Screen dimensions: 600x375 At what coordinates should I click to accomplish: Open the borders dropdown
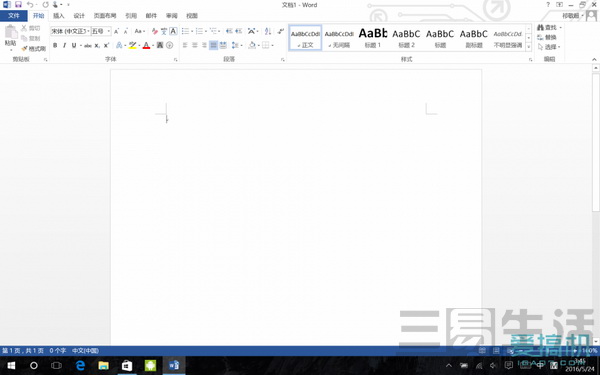click(x=272, y=45)
